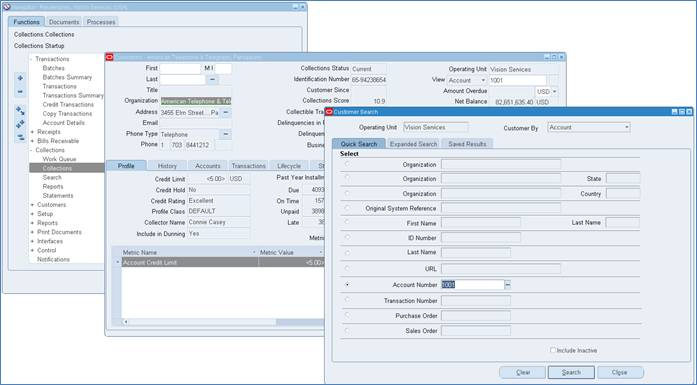The image size is (697, 385).
Task: Expand the Interfaces node in Navigator
Action: [32, 241]
